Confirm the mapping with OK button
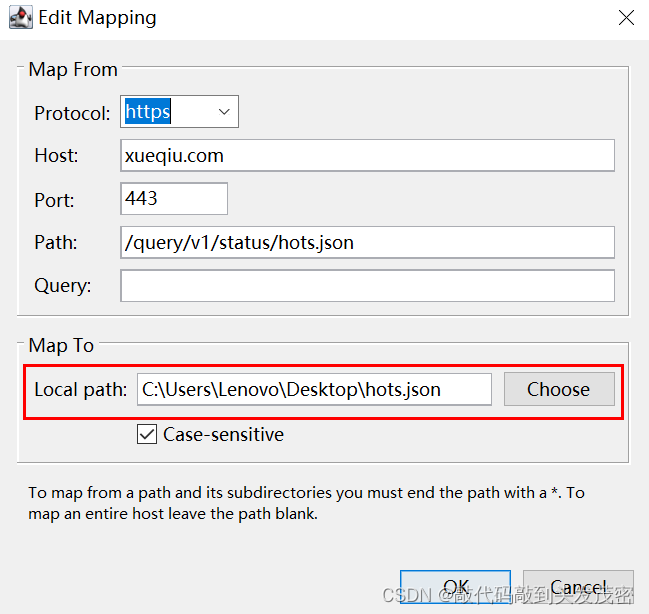The width and height of the screenshot is (649, 614). [455, 587]
